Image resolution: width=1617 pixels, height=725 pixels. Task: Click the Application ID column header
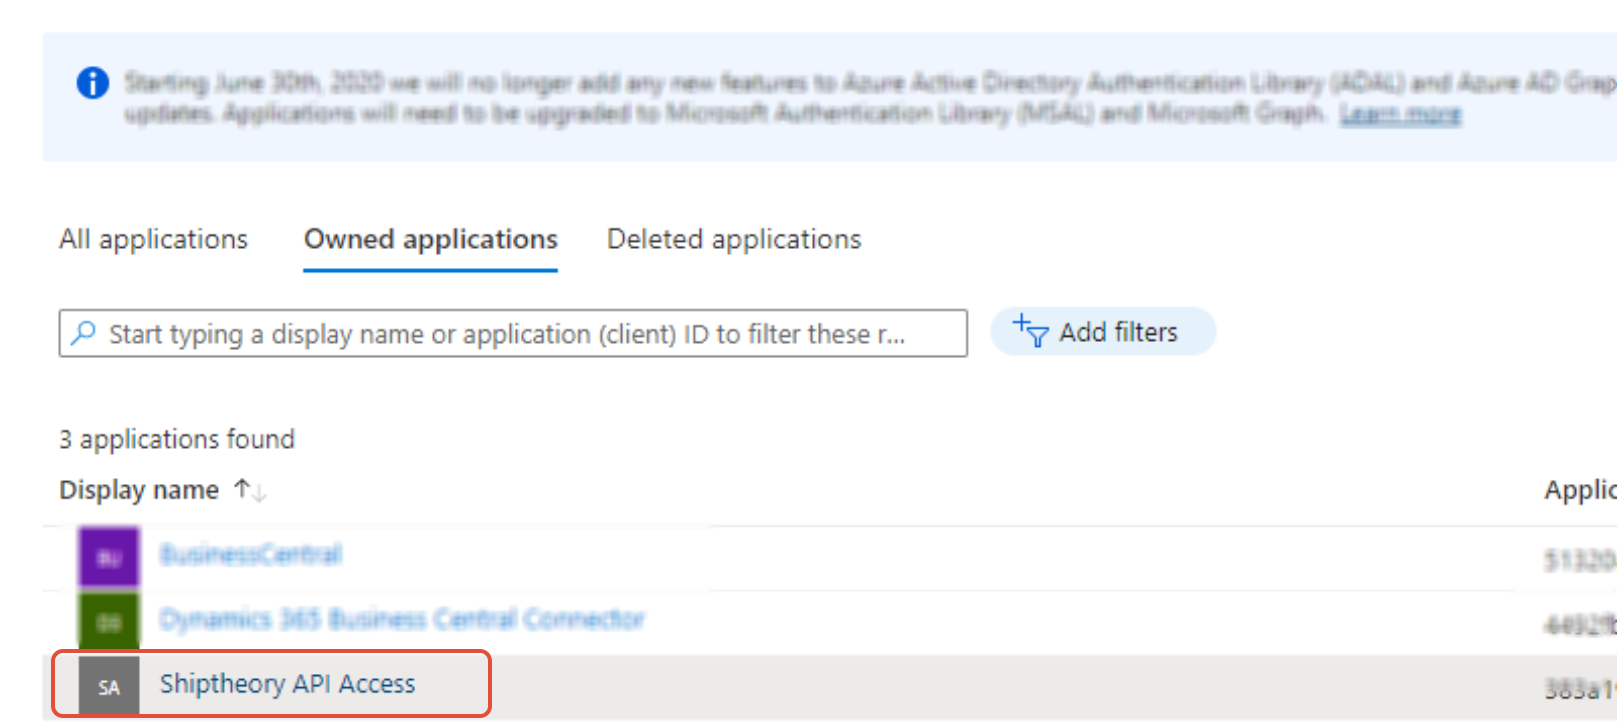point(1580,490)
